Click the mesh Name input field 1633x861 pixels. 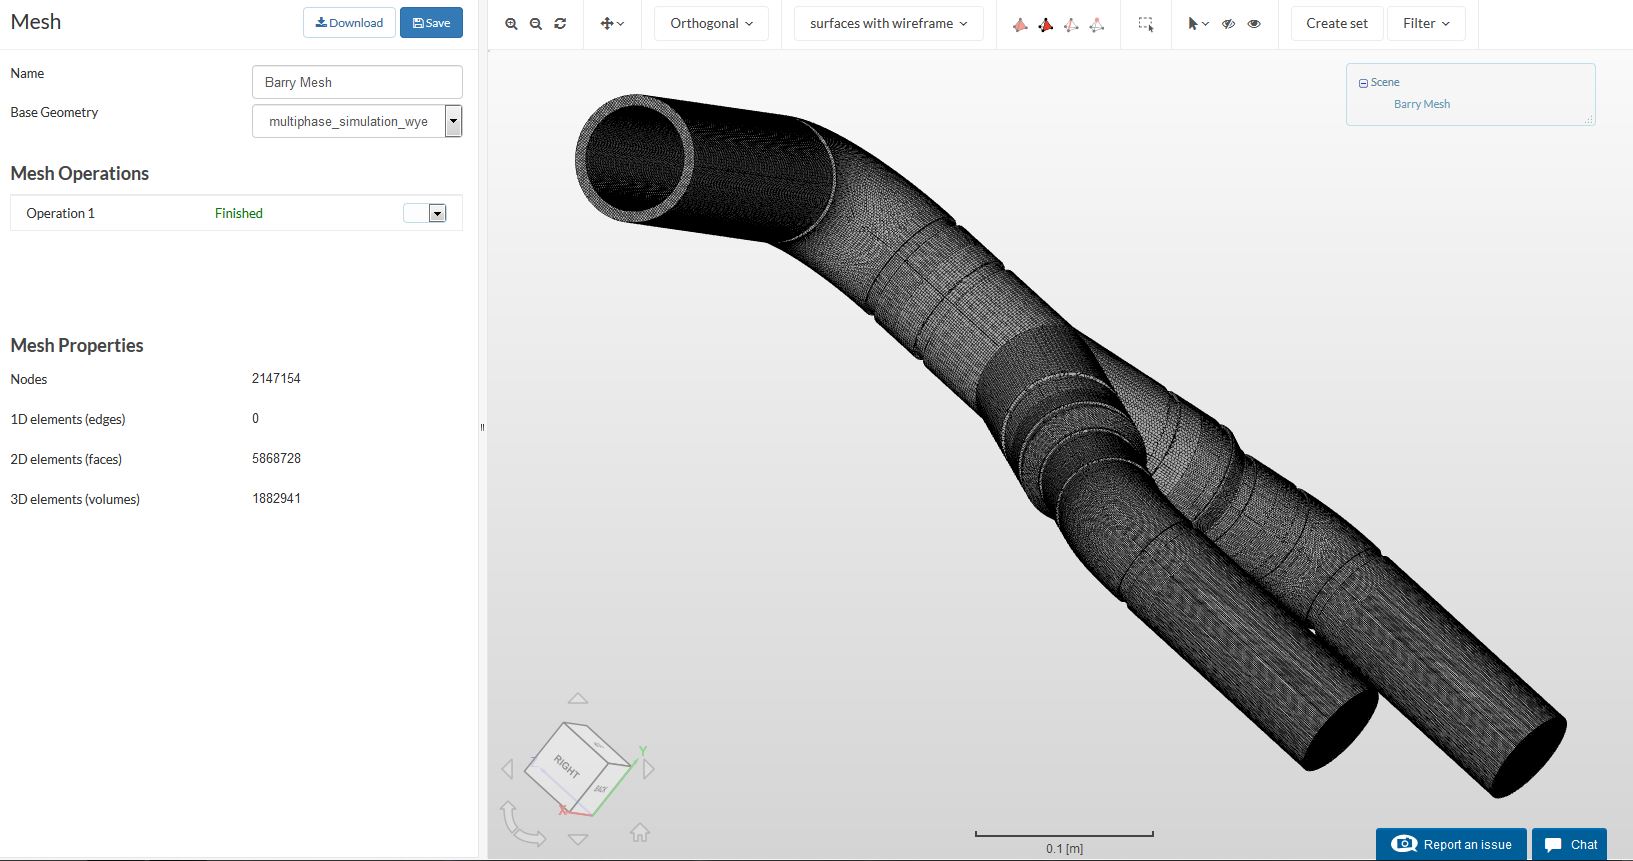(x=357, y=82)
